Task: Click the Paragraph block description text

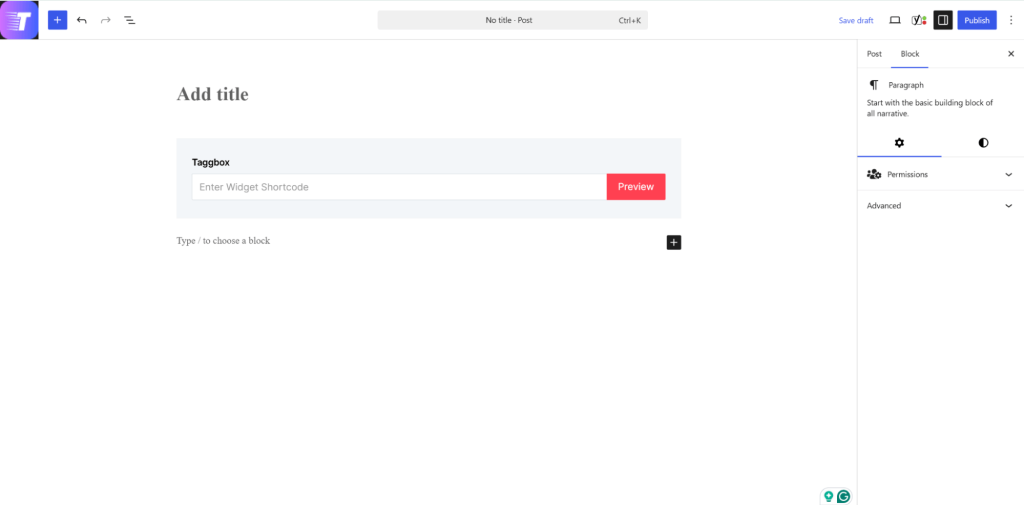Action: pyautogui.click(x=930, y=108)
